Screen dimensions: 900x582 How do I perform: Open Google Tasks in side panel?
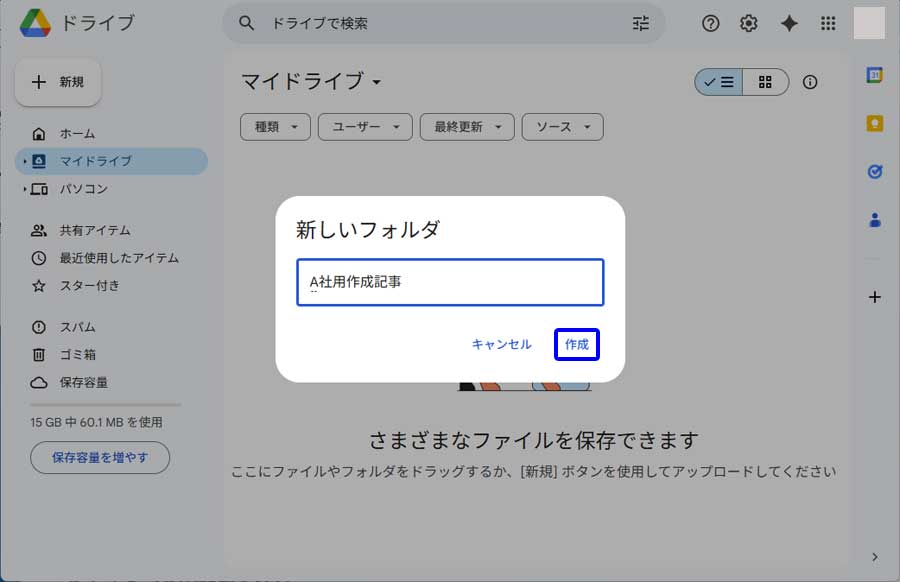coord(875,172)
